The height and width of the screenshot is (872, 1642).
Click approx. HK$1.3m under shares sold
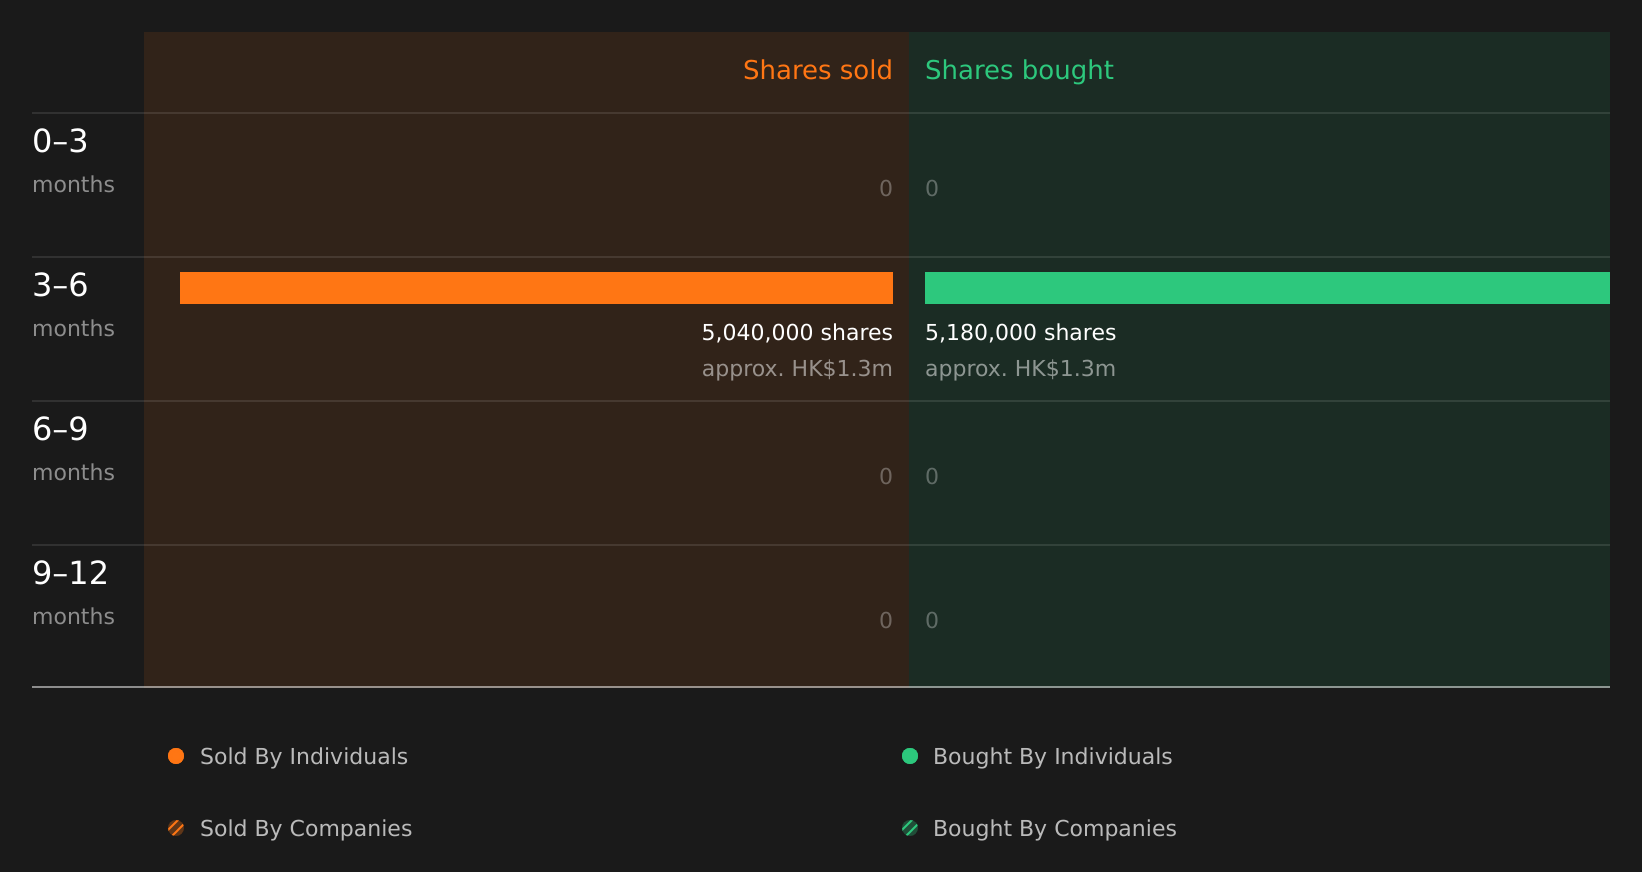coord(797,369)
